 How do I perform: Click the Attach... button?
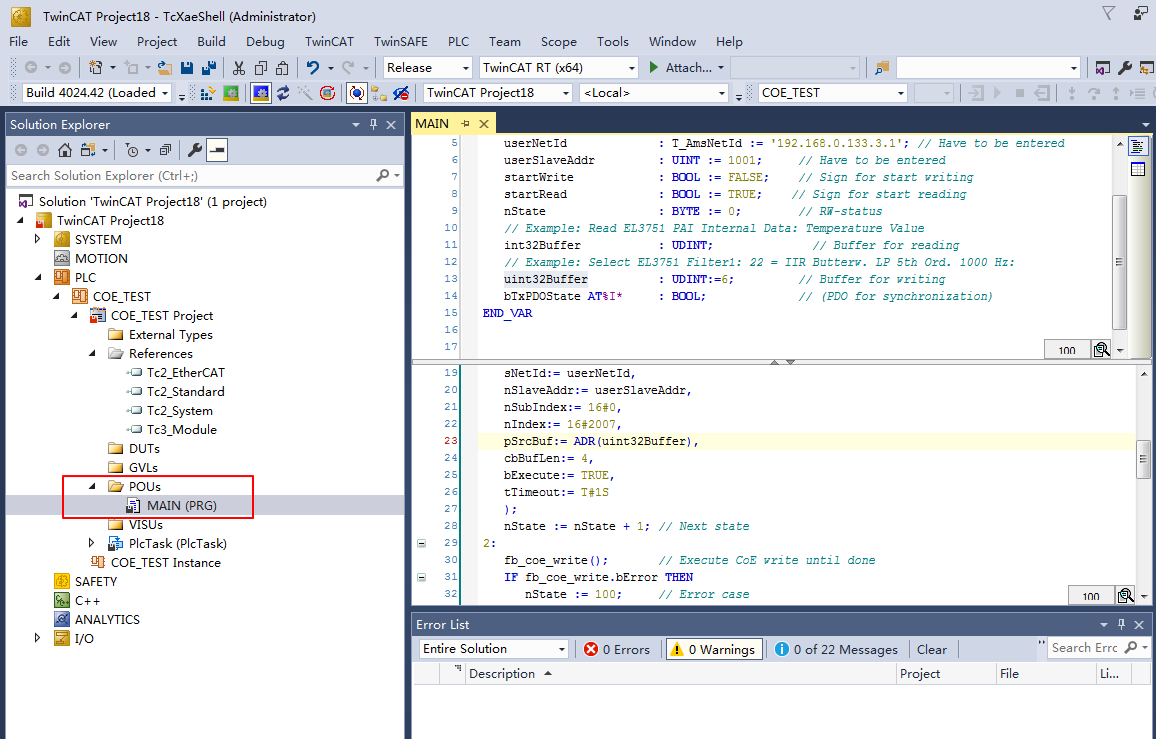coord(688,68)
